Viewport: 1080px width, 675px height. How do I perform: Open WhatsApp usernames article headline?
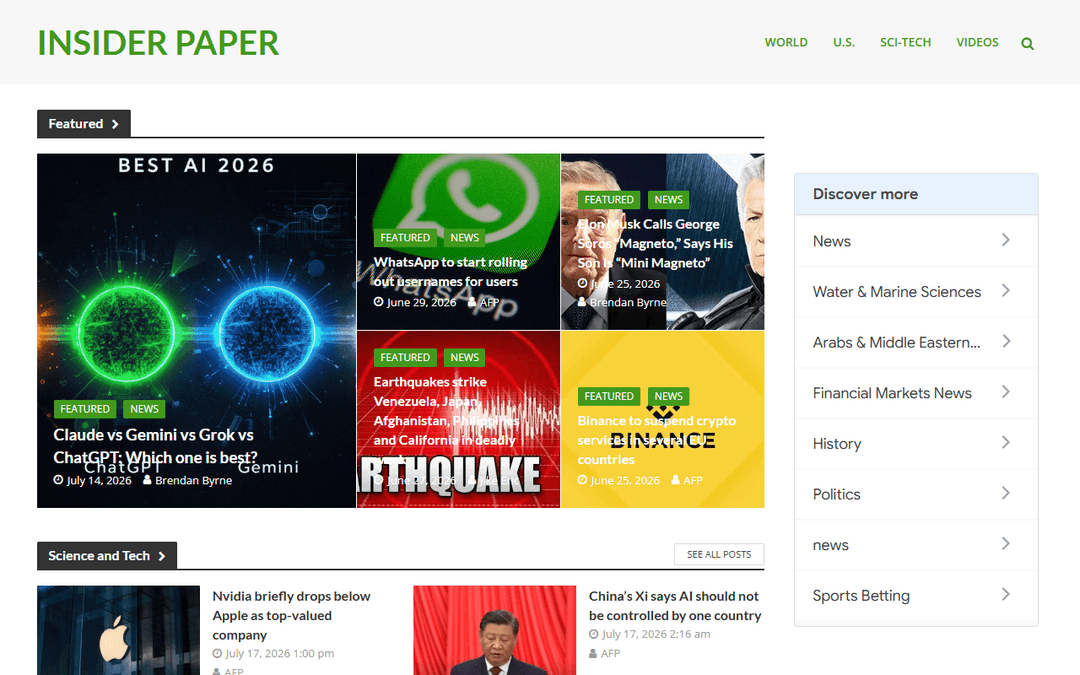(450, 271)
